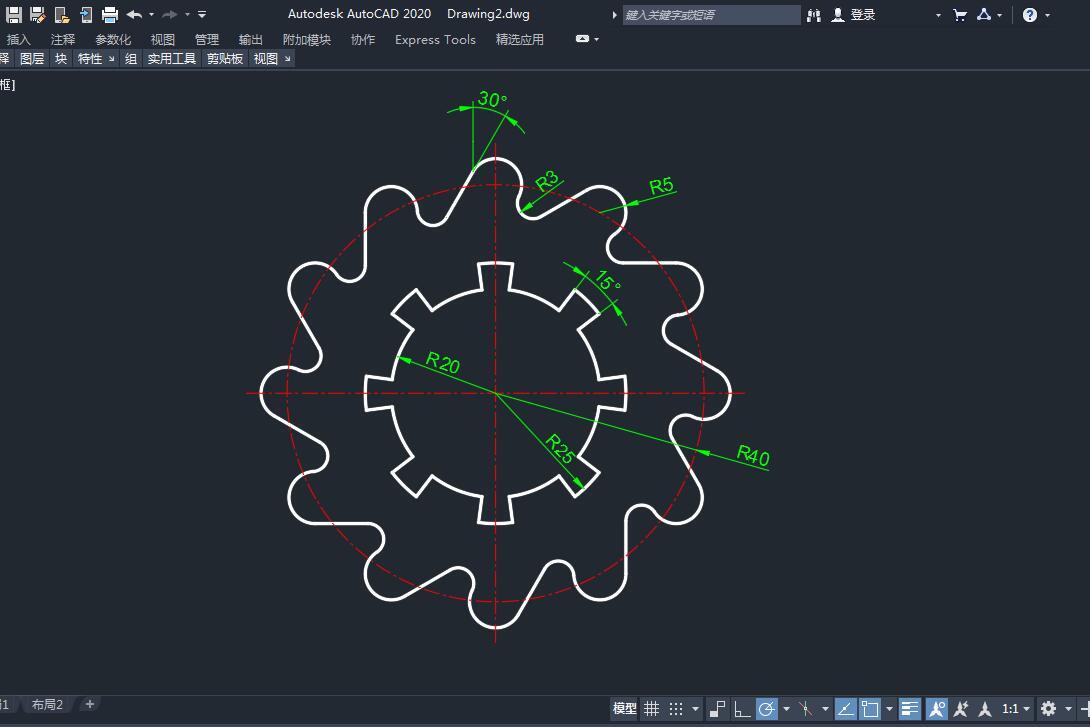Screen dimensions: 1090x727
Task: Open Quick Access Toolbar customize dropdown
Action: [202, 15]
